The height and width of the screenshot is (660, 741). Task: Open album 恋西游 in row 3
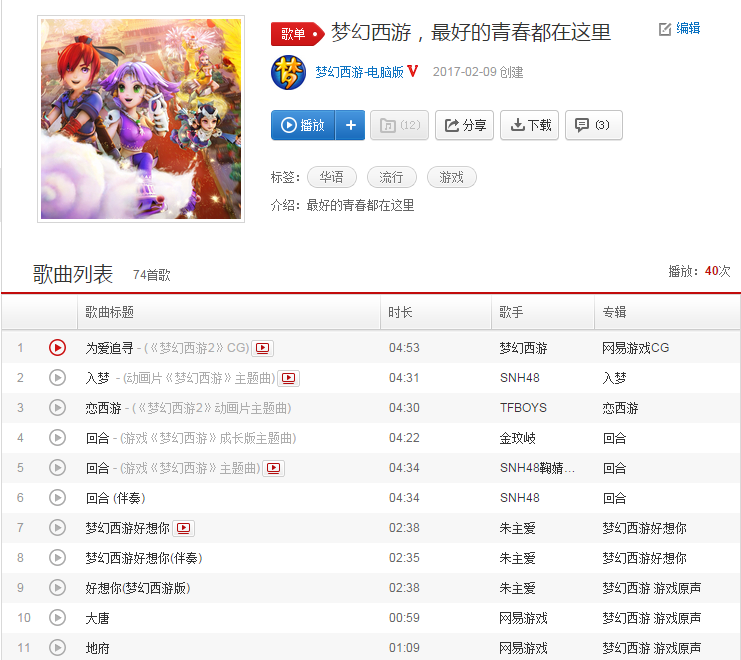620,408
